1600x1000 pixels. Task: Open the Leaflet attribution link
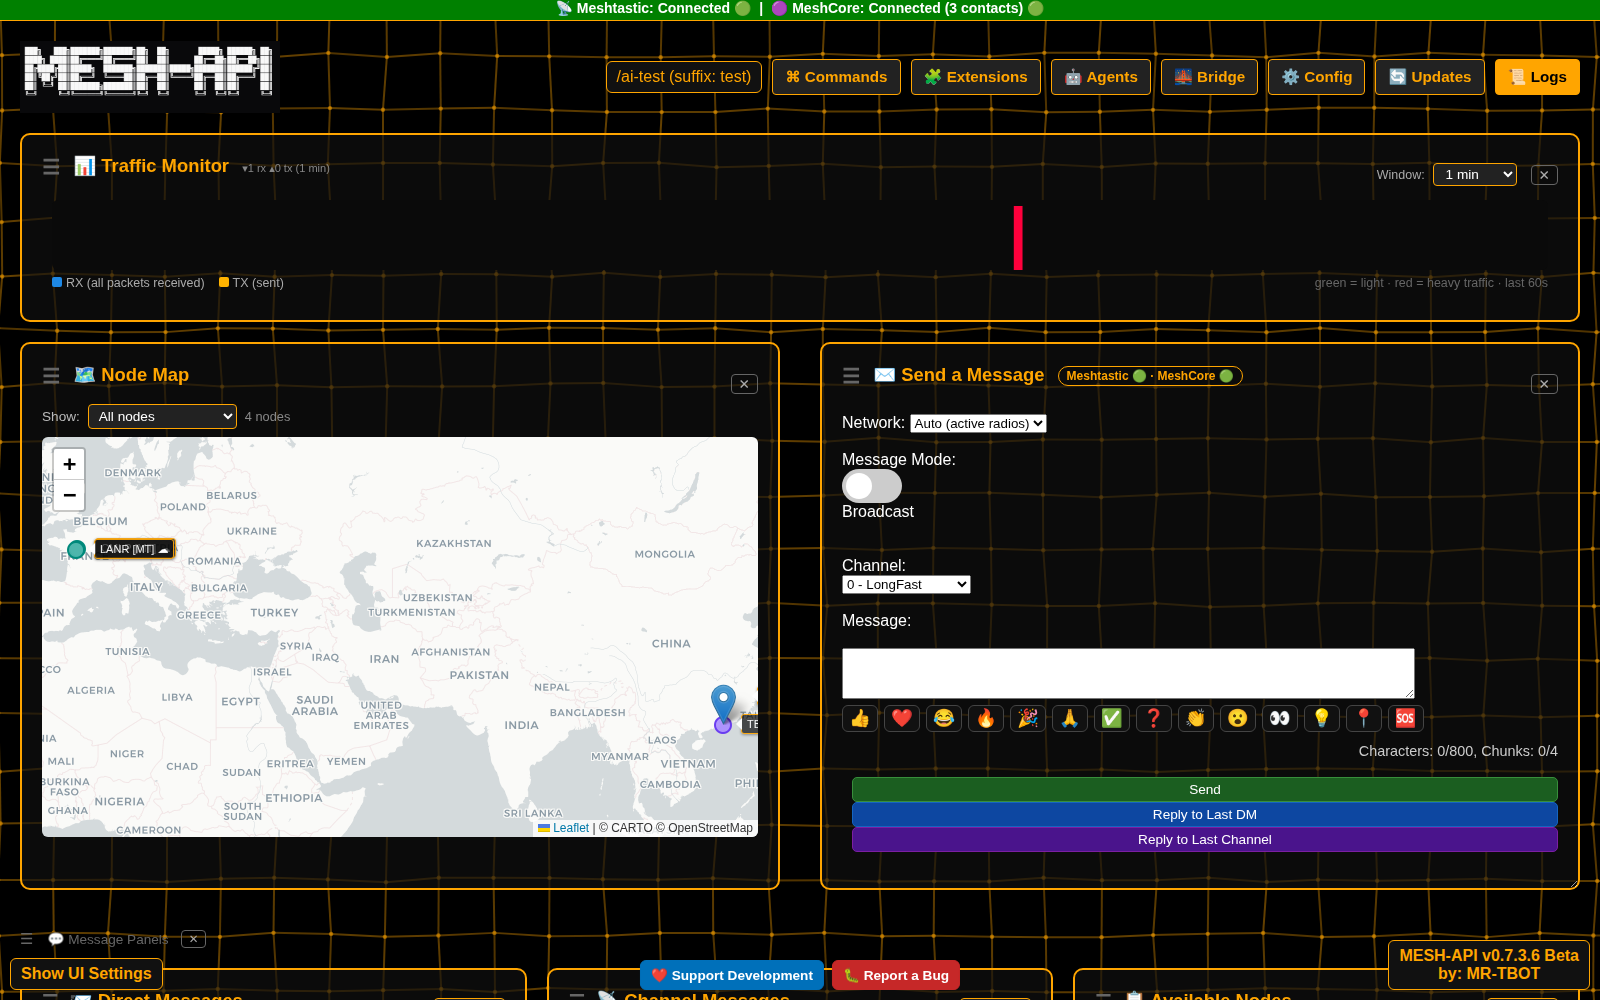pyautogui.click(x=571, y=828)
